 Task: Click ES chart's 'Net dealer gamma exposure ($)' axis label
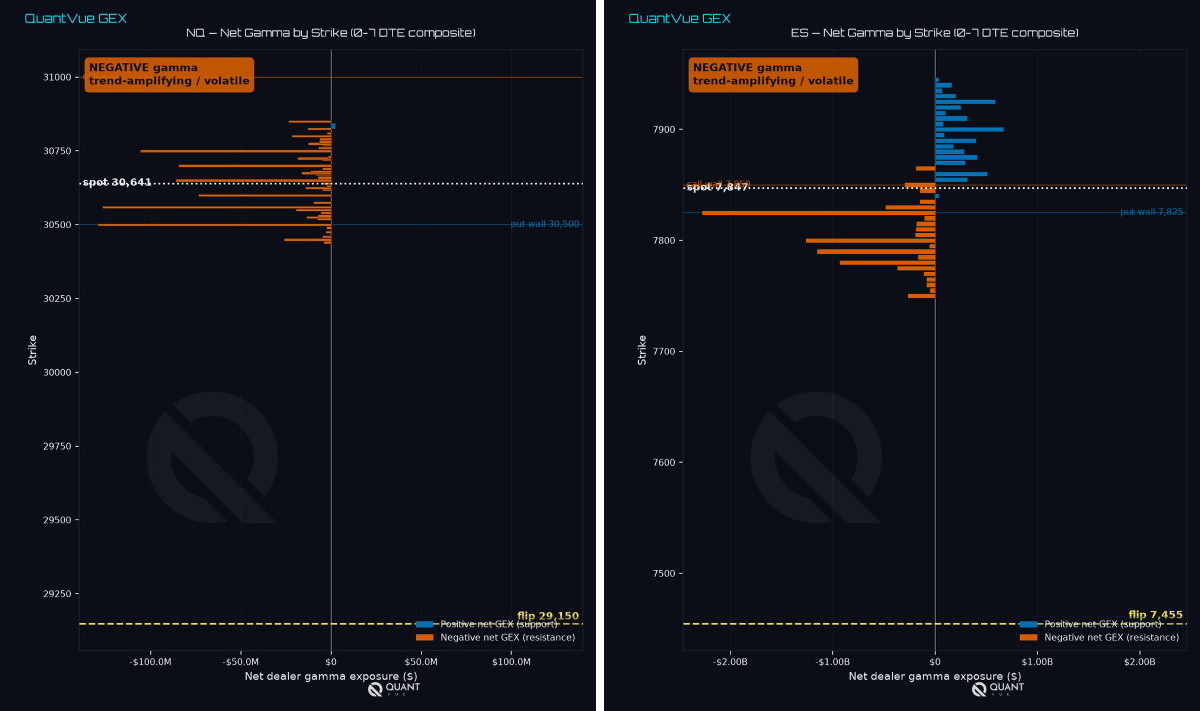click(935, 676)
